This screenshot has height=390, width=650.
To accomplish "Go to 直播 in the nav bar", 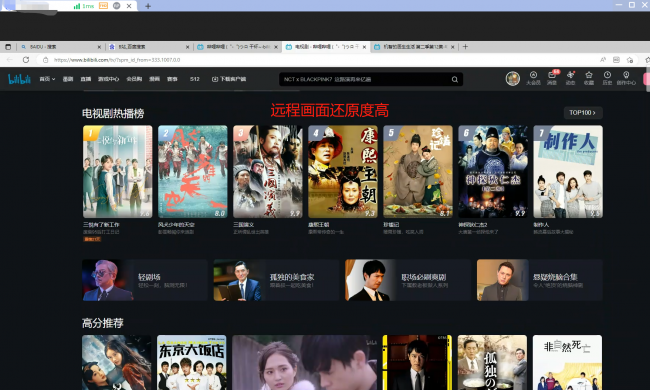I will coord(85,79).
